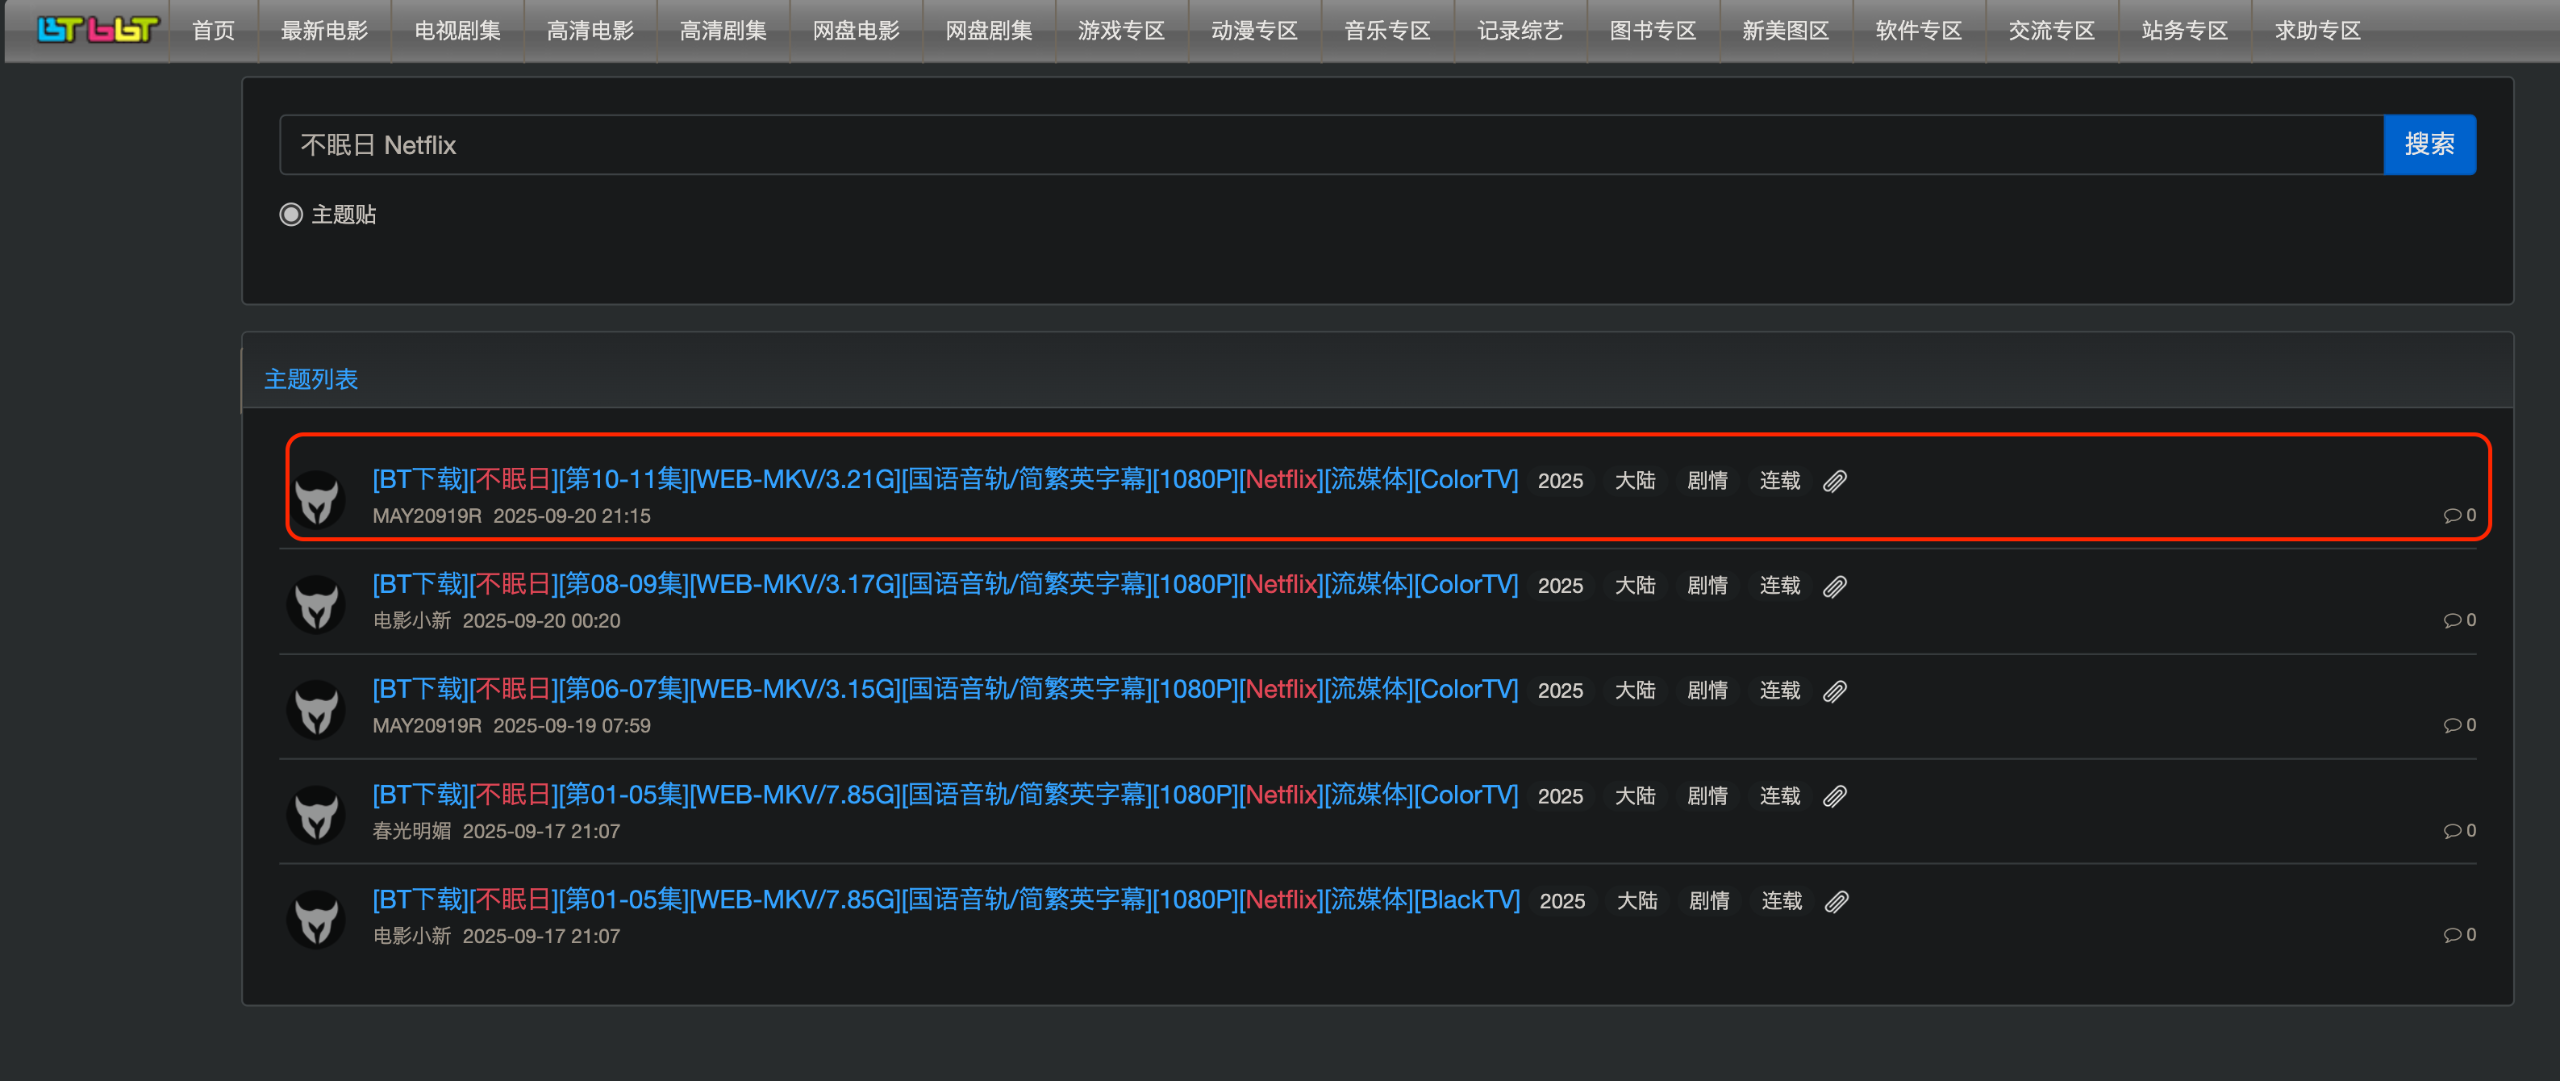Click the BTBBT site logo

pyautogui.click(x=97, y=30)
